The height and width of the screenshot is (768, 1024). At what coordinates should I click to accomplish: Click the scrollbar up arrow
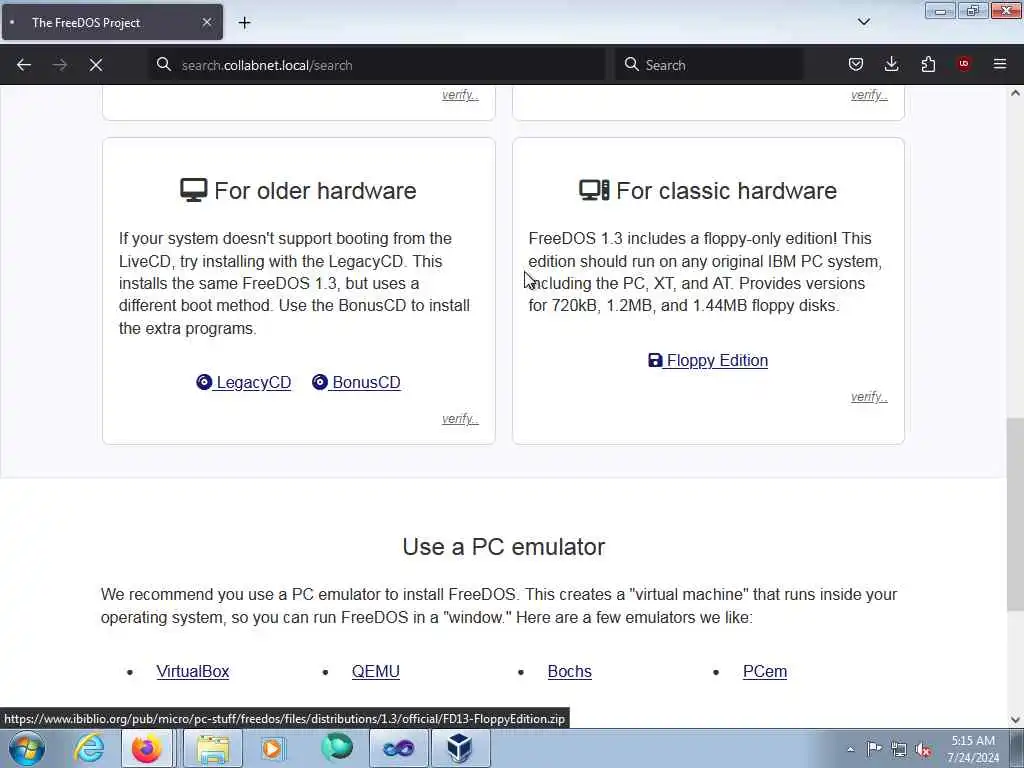[1015, 93]
